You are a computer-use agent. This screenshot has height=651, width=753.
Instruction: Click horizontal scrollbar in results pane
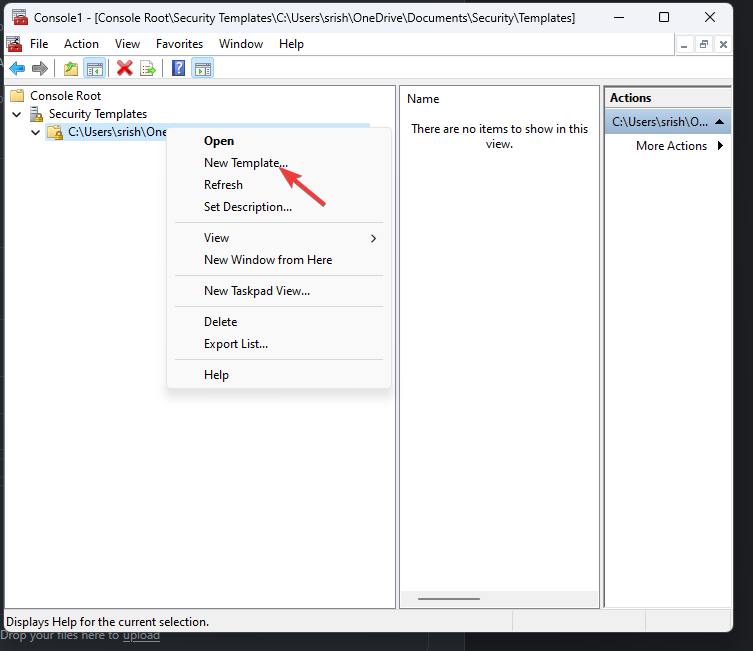(x=449, y=599)
